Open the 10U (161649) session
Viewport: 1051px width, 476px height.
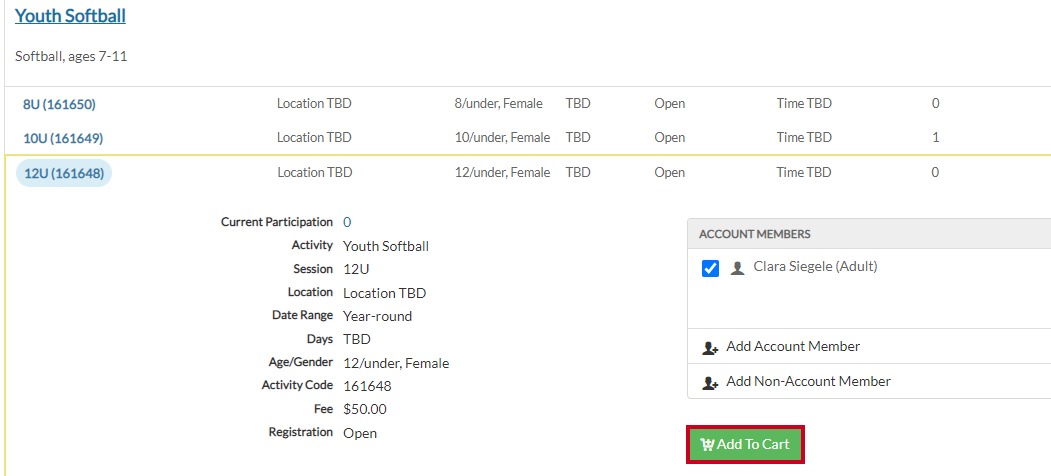point(63,139)
